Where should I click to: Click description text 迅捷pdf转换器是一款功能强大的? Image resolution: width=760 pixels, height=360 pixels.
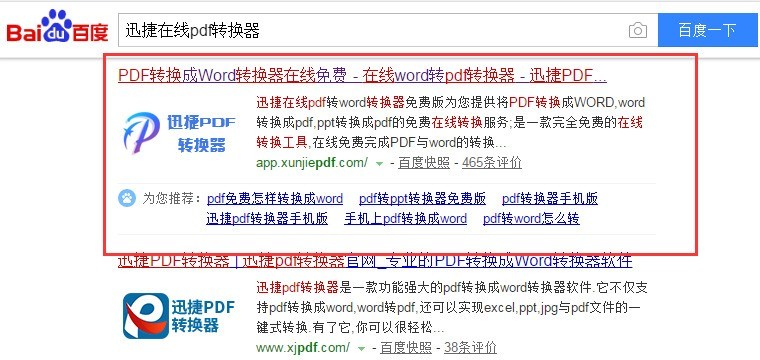pos(451,308)
